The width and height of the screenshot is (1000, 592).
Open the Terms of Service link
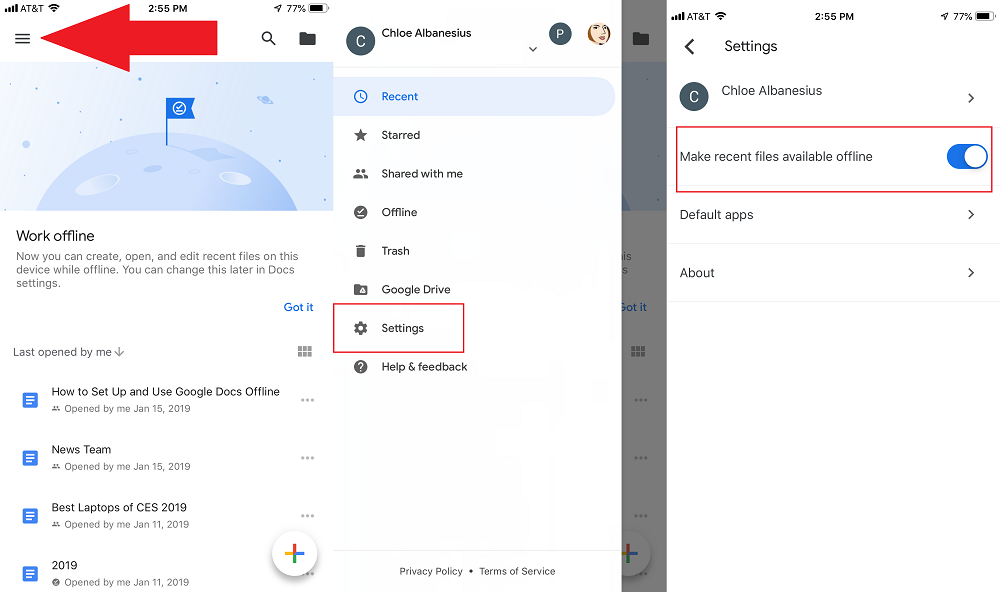tap(517, 571)
